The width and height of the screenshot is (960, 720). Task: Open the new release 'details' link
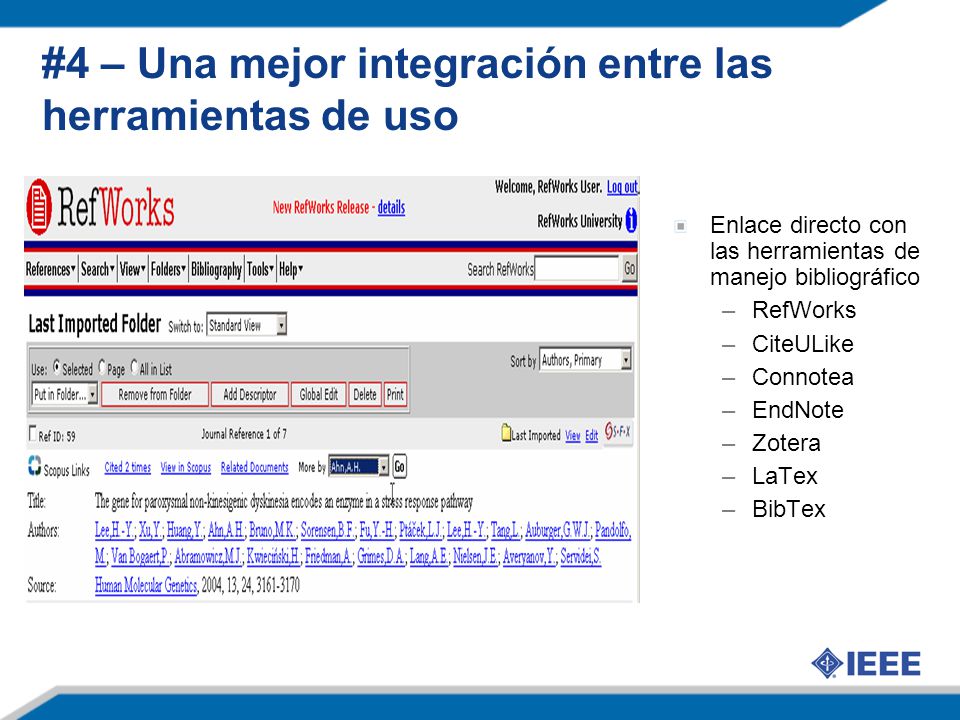(x=391, y=208)
